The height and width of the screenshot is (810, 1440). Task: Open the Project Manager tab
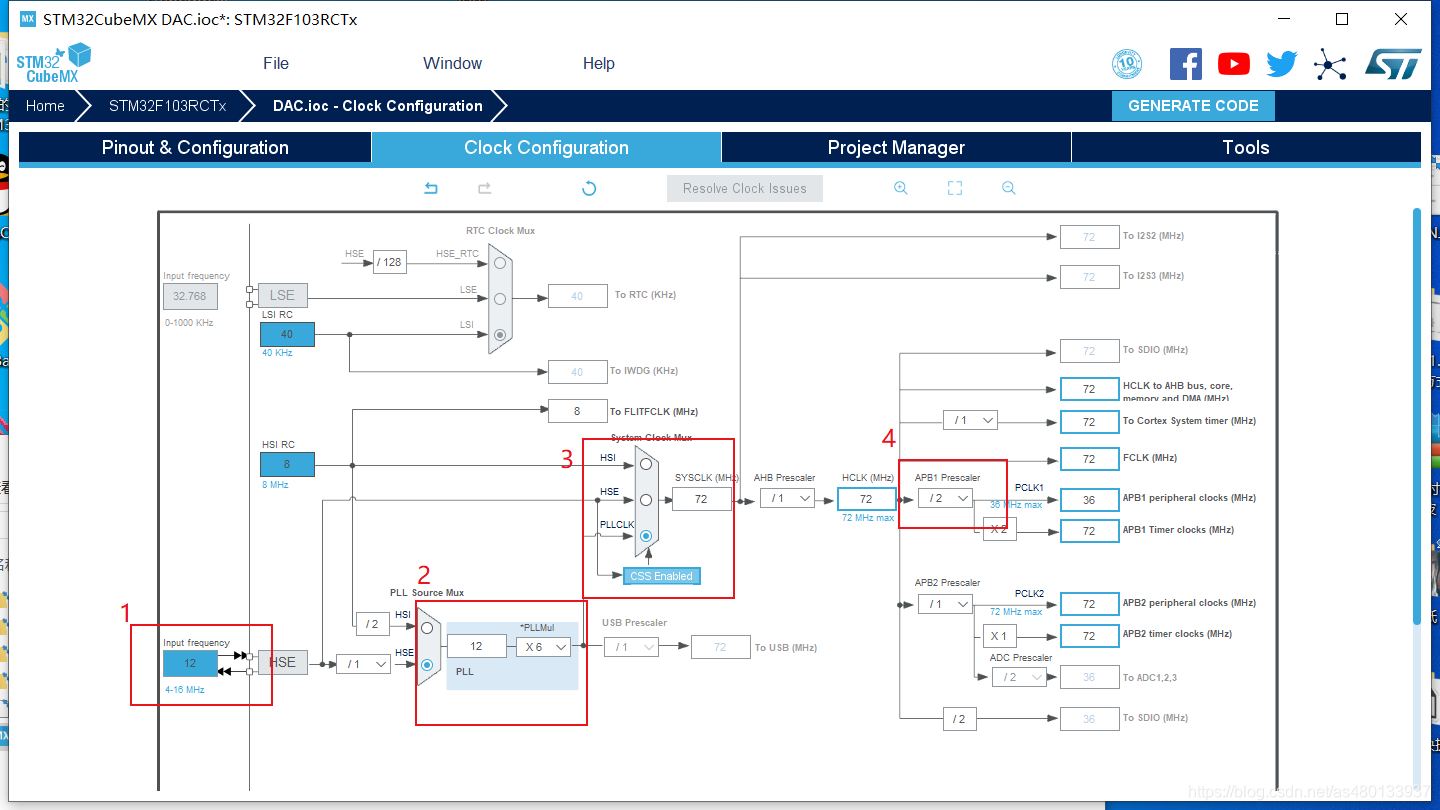896,148
